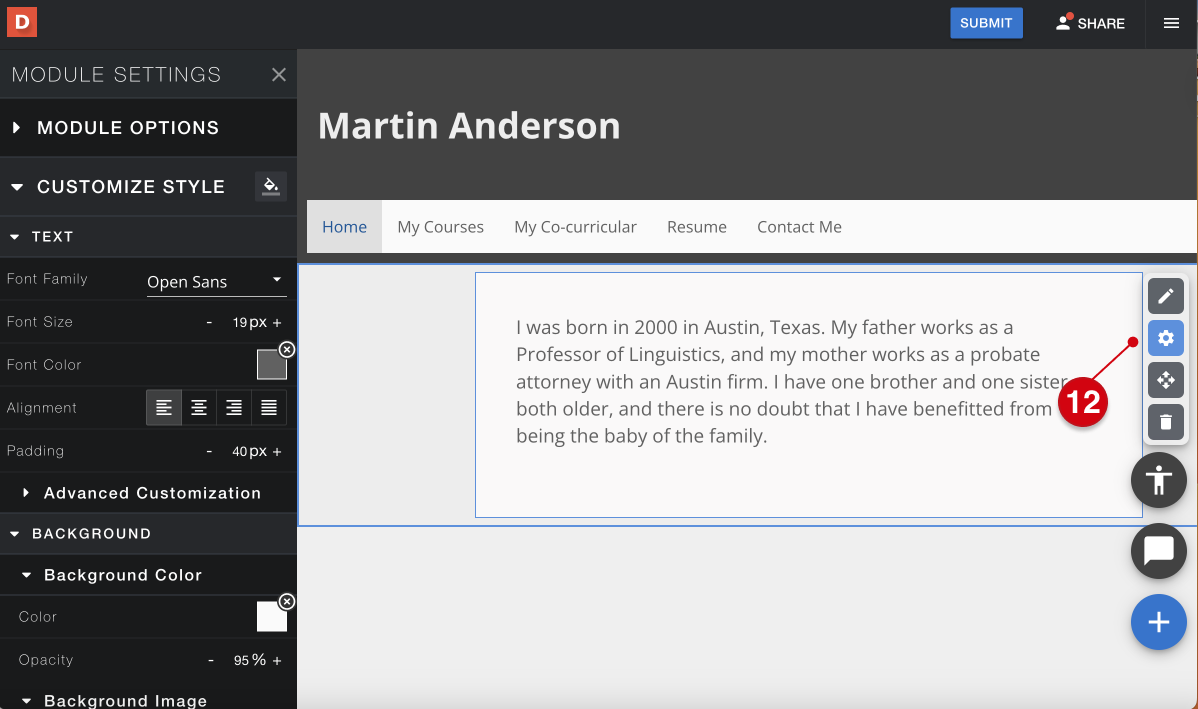
Task: Delete module with trash icon
Action: 1165,422
